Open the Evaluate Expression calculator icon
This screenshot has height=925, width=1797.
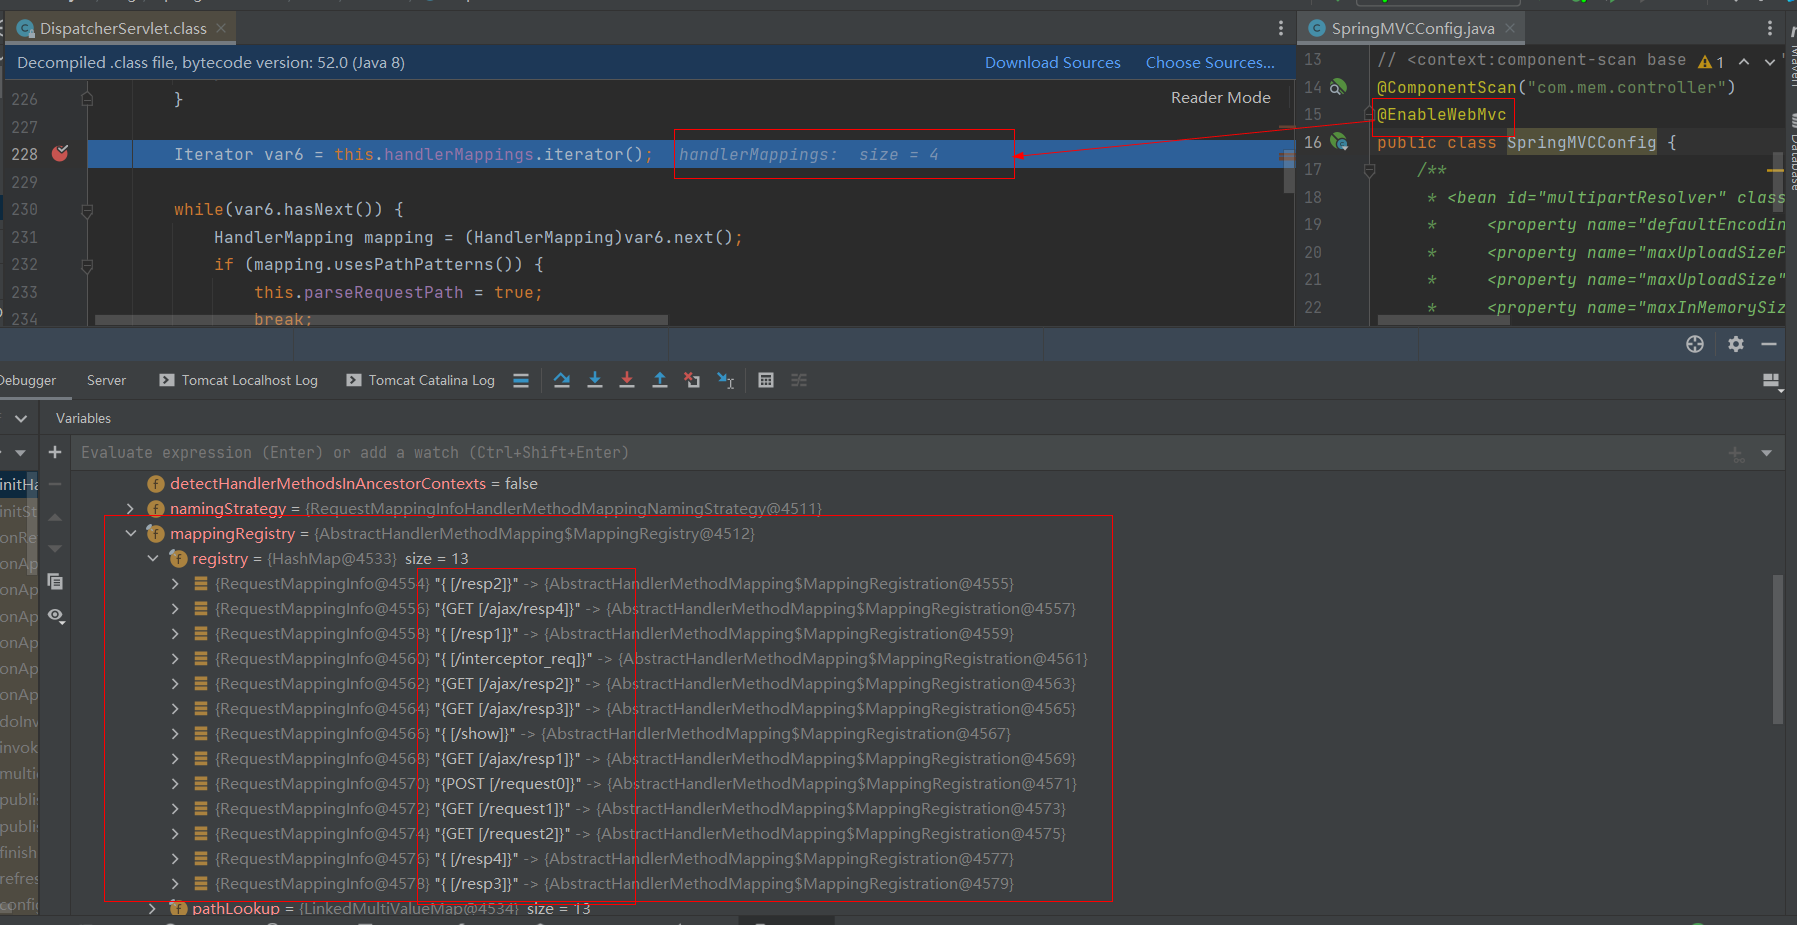[x=766, y=380]
